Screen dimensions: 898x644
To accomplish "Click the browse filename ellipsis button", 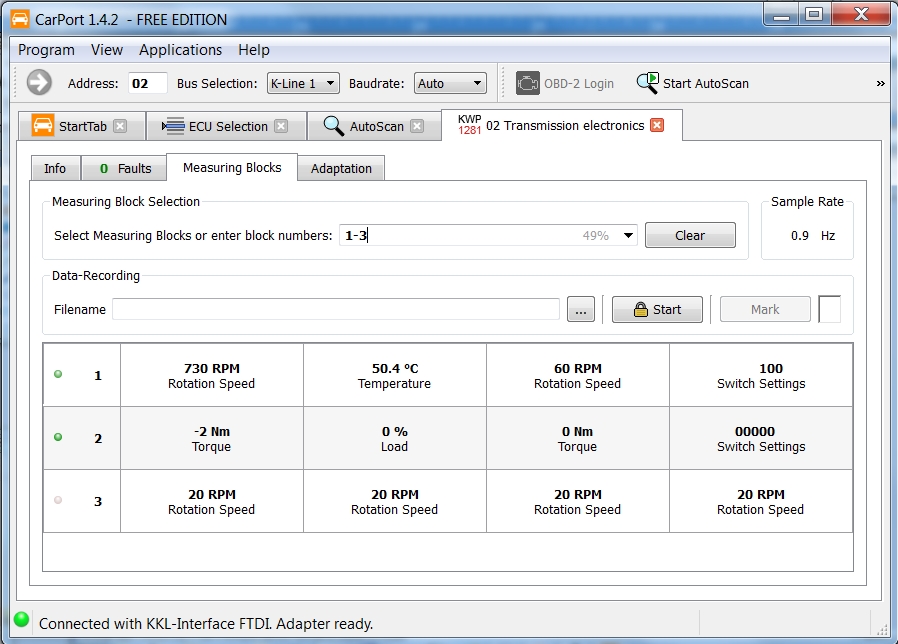I will (x=580, y=310).
